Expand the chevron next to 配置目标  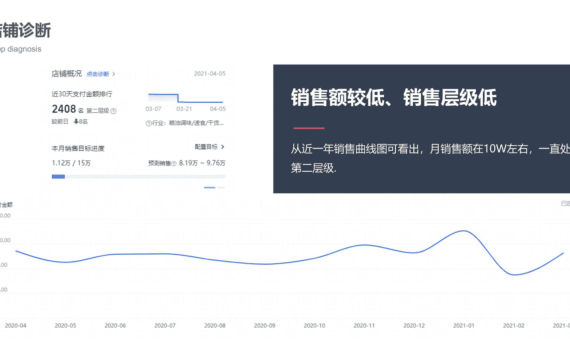click(x=222, y=147)
